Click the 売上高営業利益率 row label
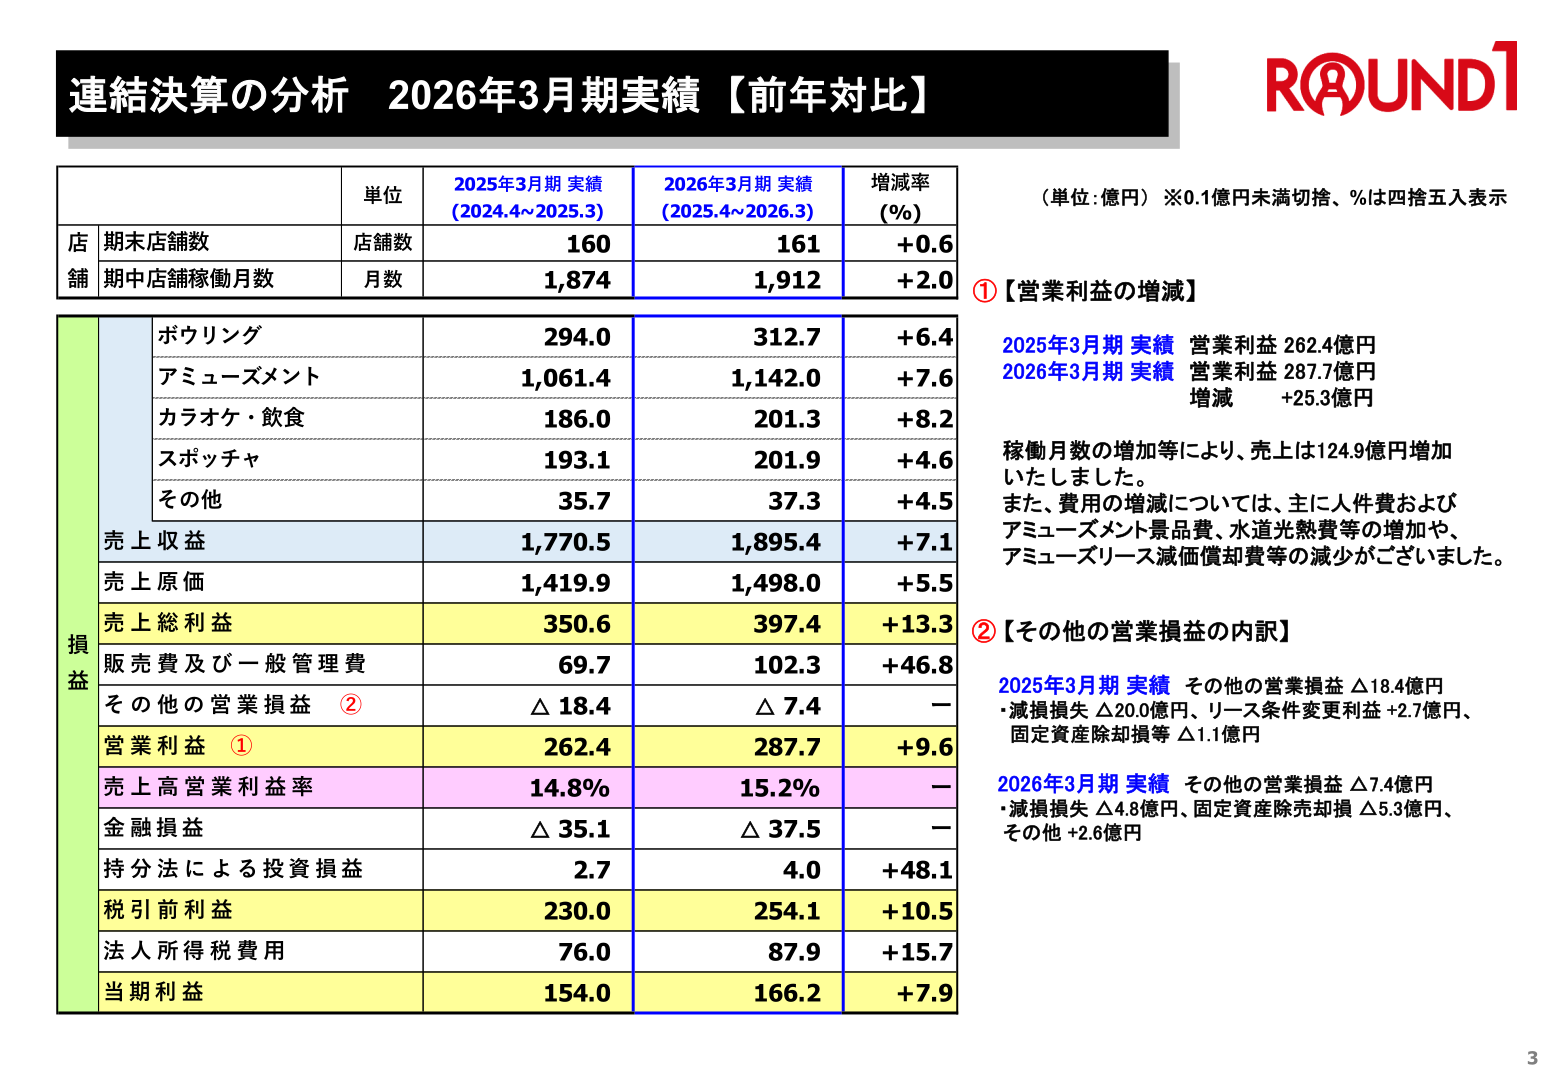This screenshot has width=1560, height=1080. pos(209,787)
